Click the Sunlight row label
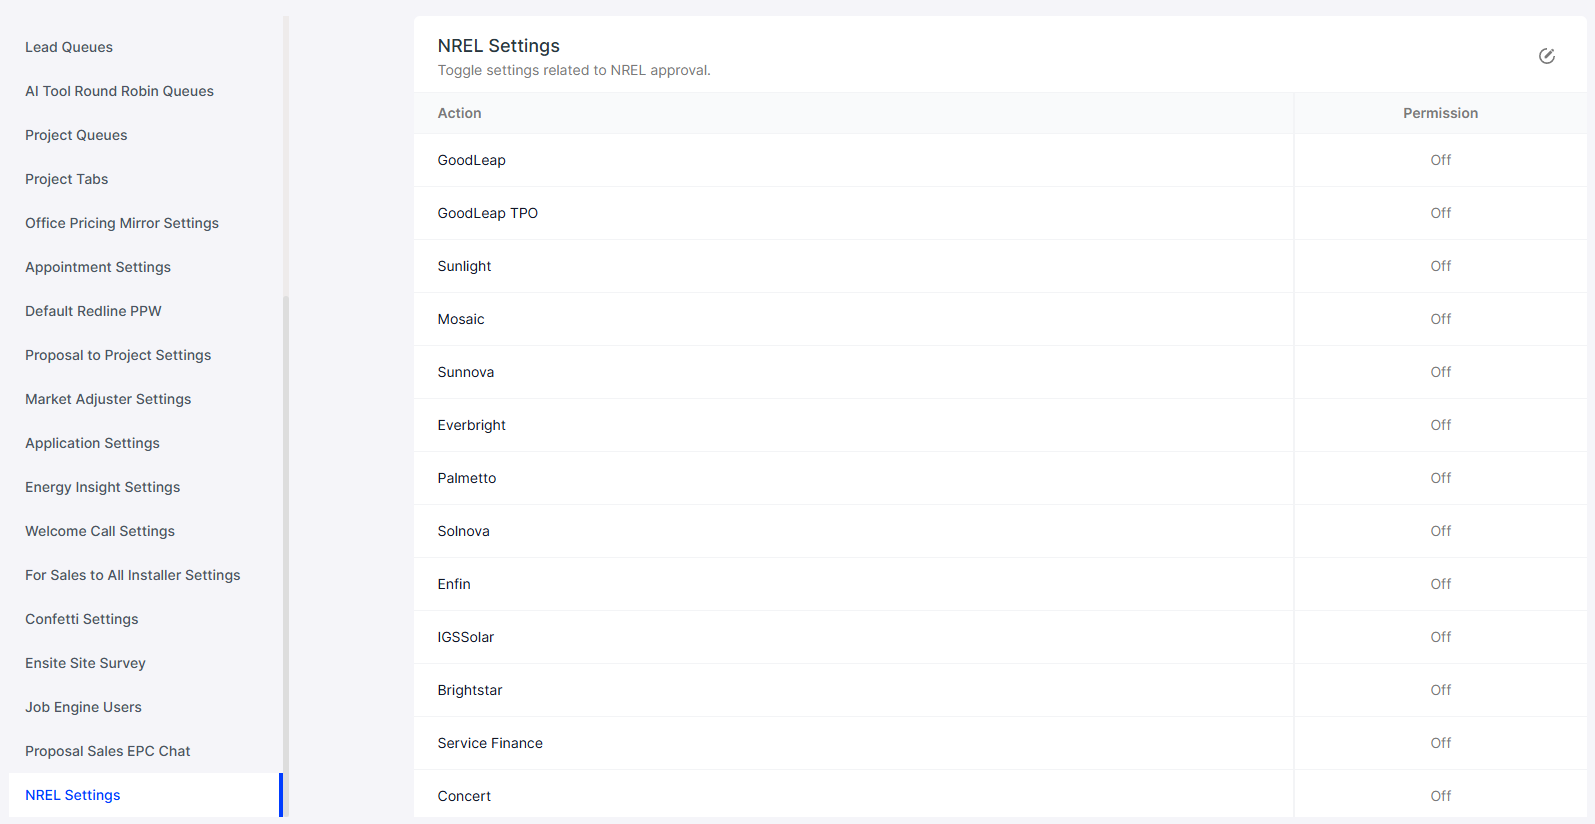The height and width of the screenshot is (824, 1595). [x=464, y=266]
